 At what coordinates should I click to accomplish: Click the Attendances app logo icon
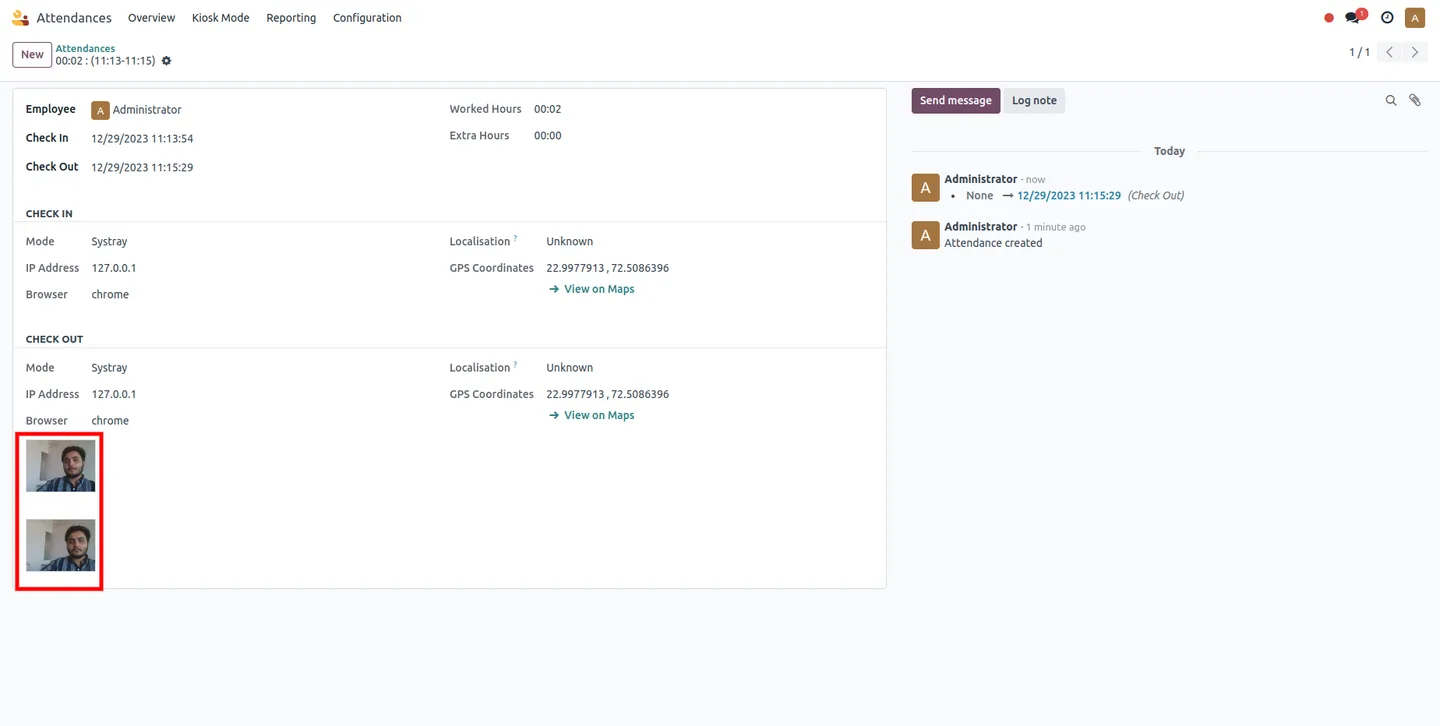[x=20, y=18]
